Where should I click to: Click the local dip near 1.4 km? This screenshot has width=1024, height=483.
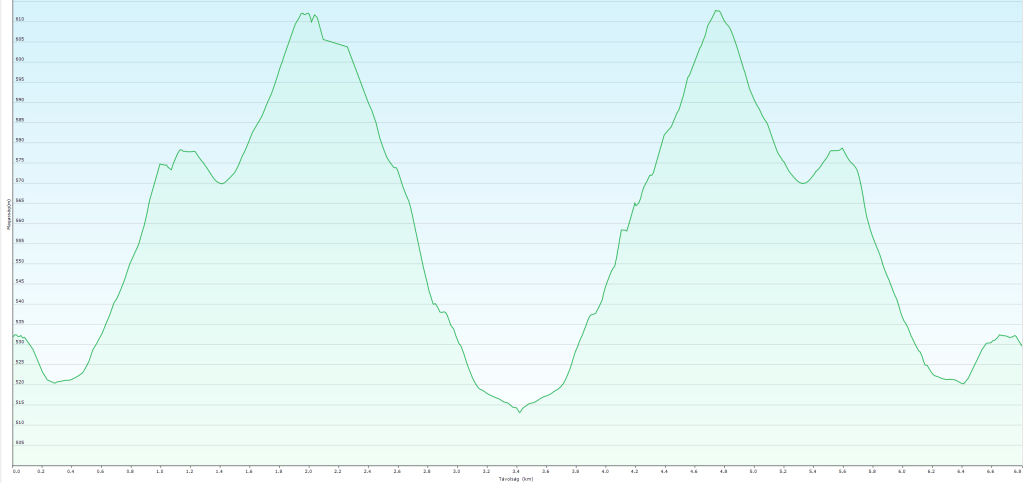[221, 184]
